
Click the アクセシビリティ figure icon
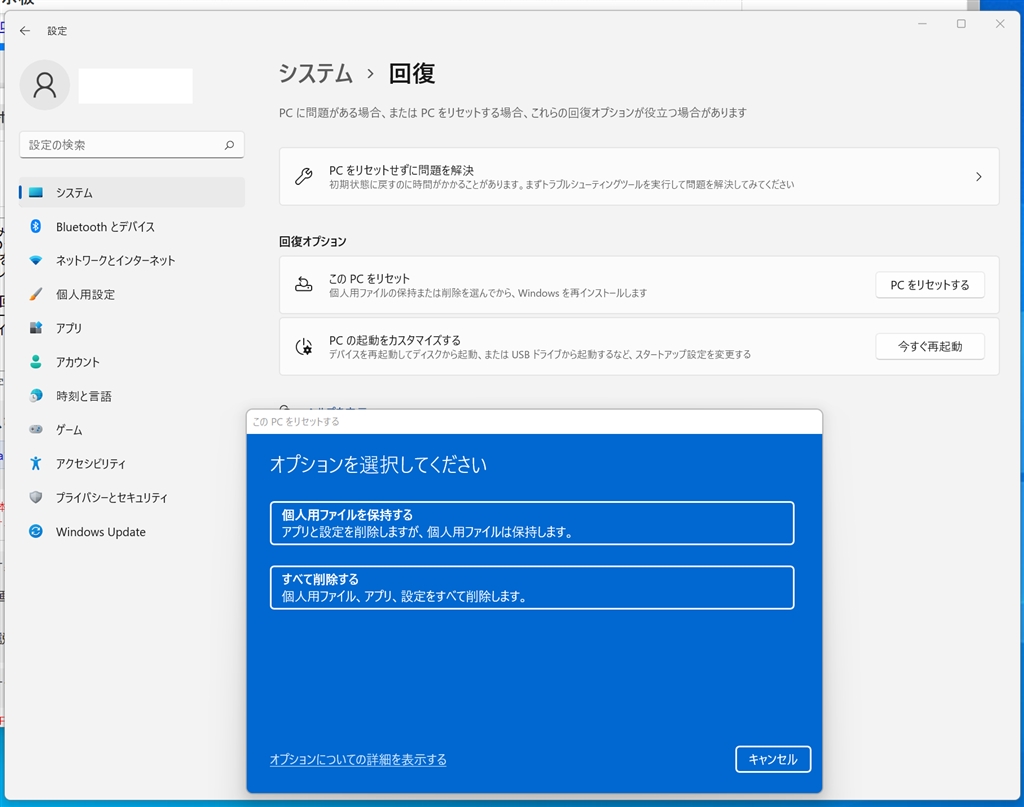click(x=36, y=464)
